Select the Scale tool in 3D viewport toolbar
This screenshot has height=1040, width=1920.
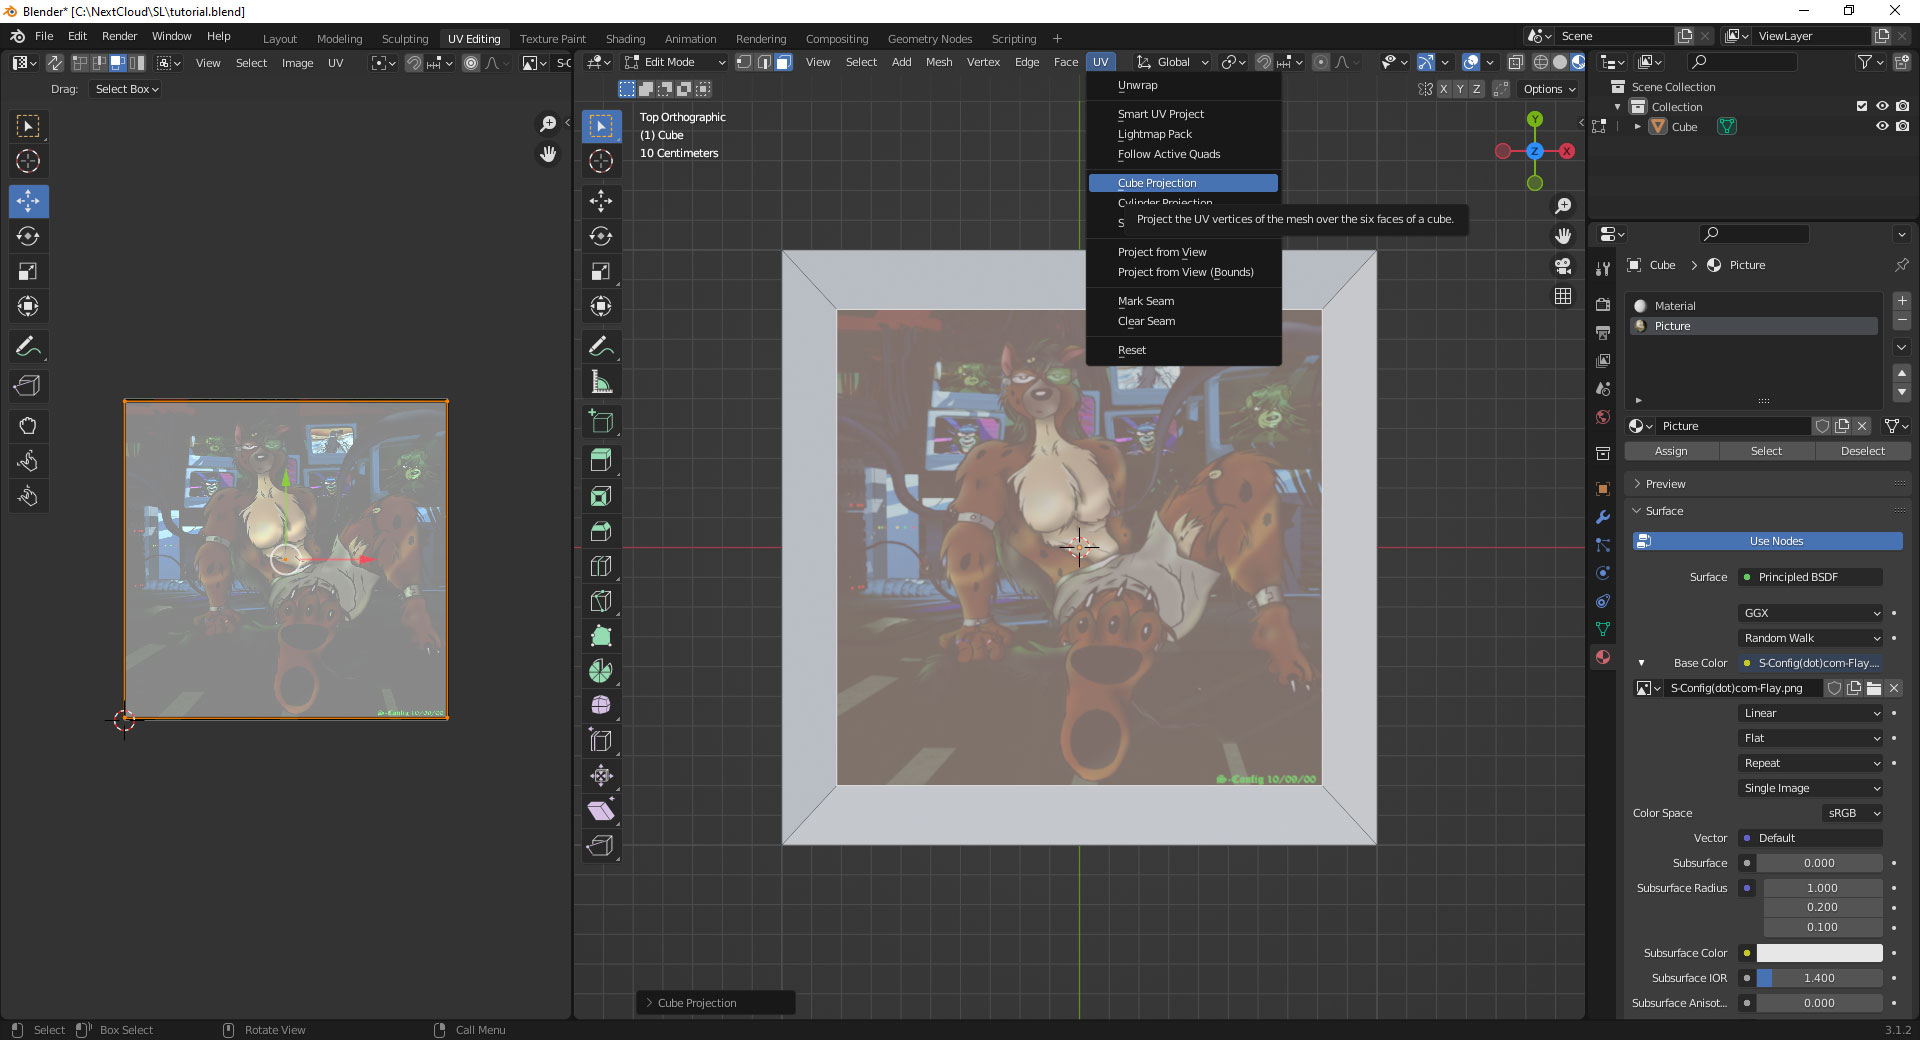(x=601, y=271)
